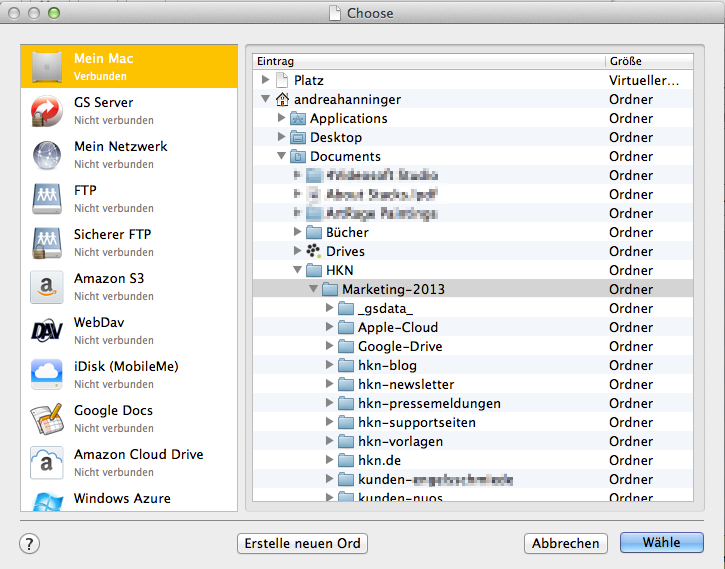
Task: Click the Google Docs icon
Action: [47, 418]
